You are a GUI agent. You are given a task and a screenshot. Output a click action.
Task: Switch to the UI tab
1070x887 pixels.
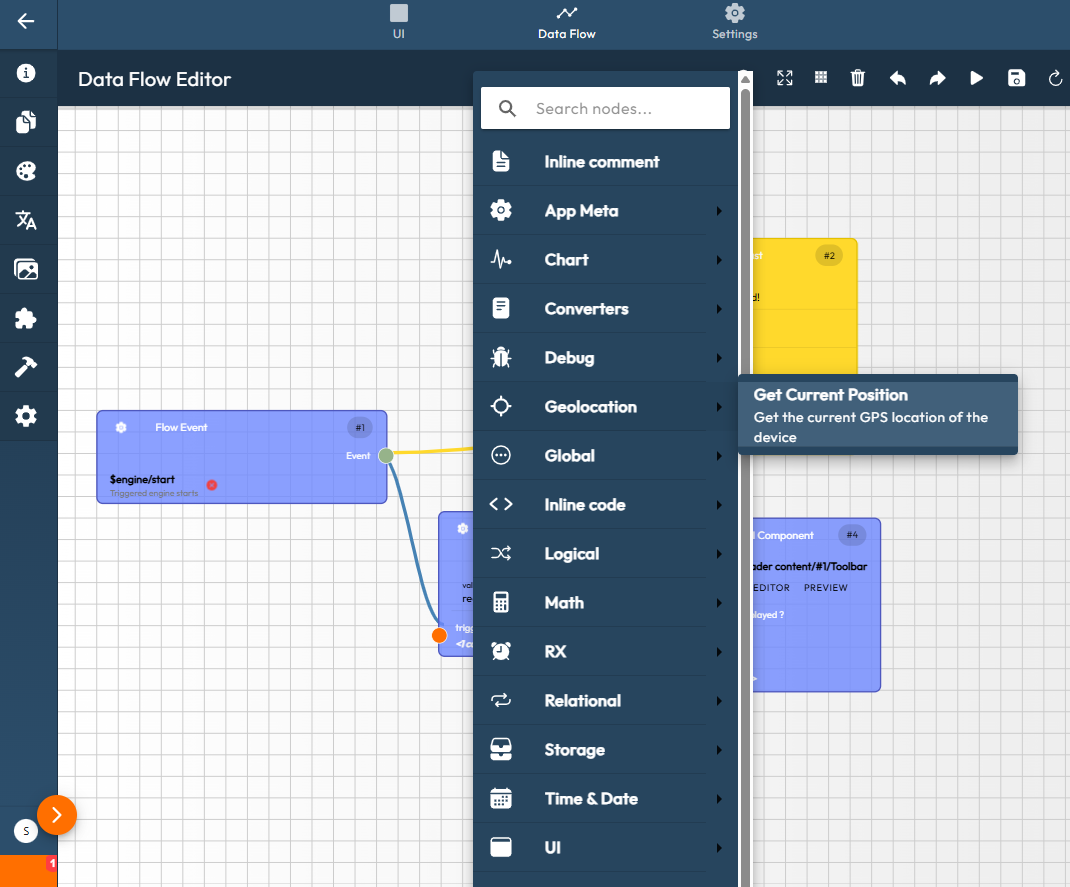399,22
